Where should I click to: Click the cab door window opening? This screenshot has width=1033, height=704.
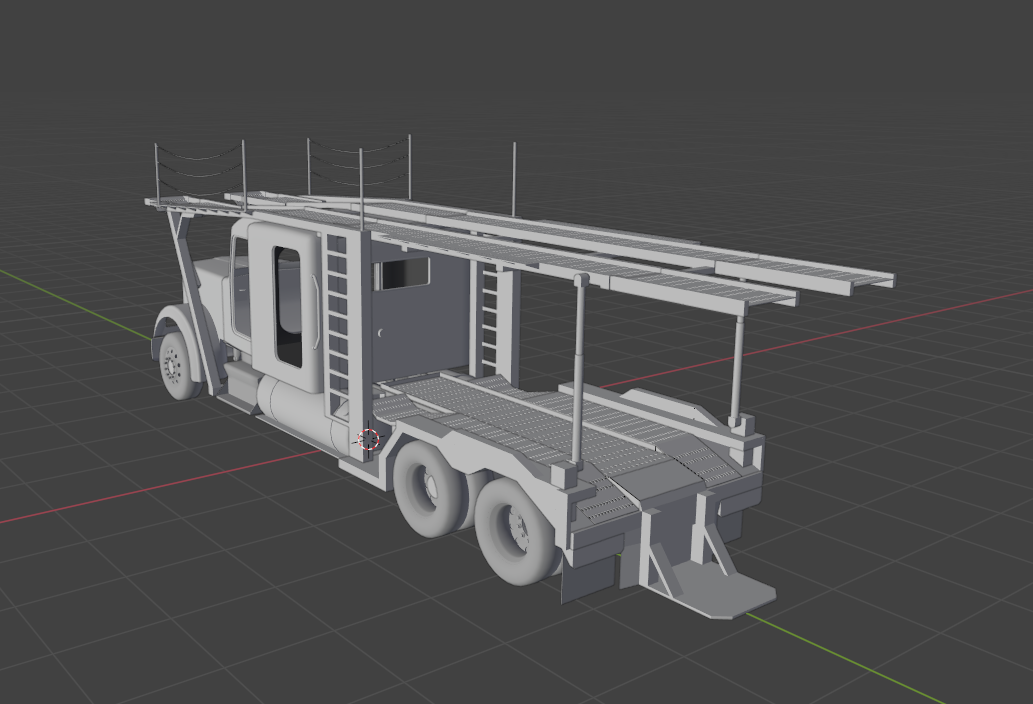(287, 306)
